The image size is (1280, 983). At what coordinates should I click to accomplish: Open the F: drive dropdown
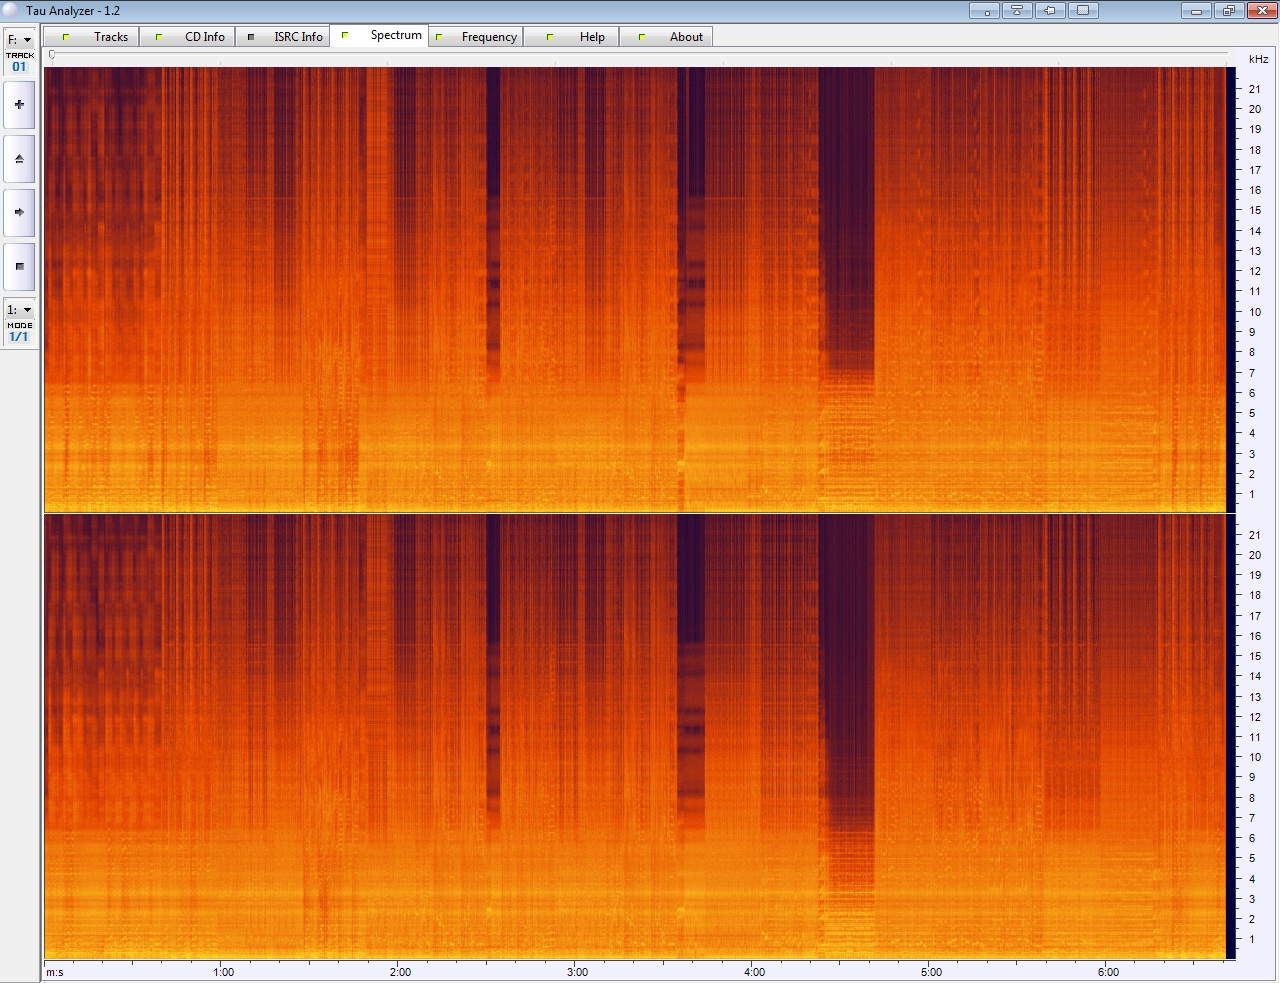click(x=19, y=40)
